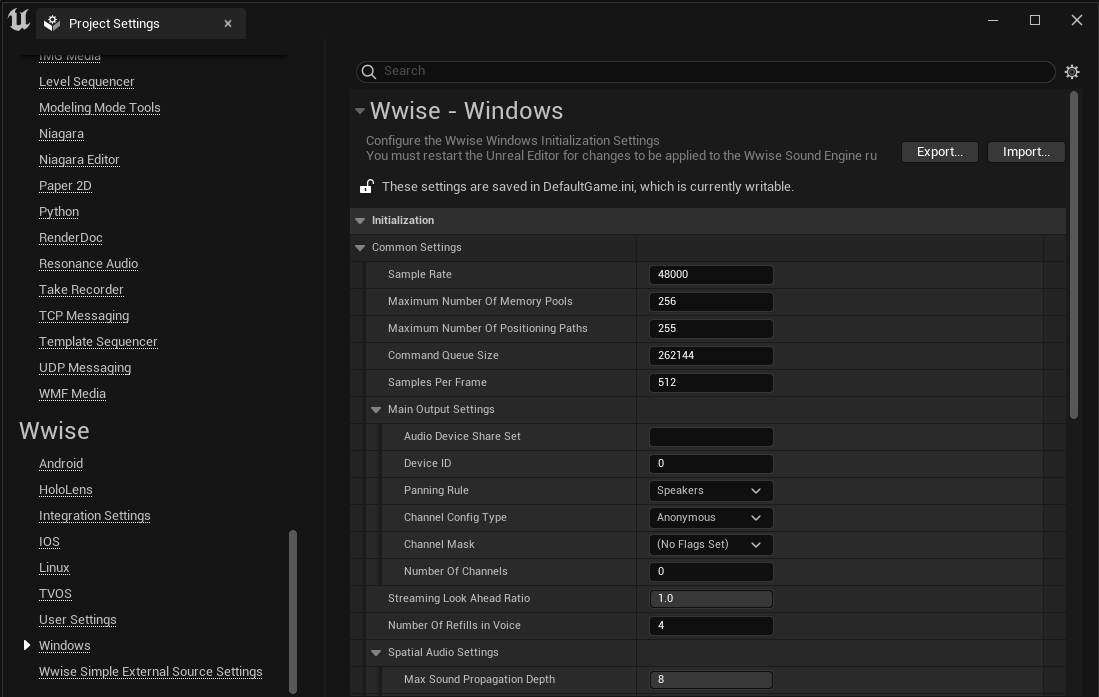
Task: Open the Channel Mask dropdown
Action: (710, 545)
